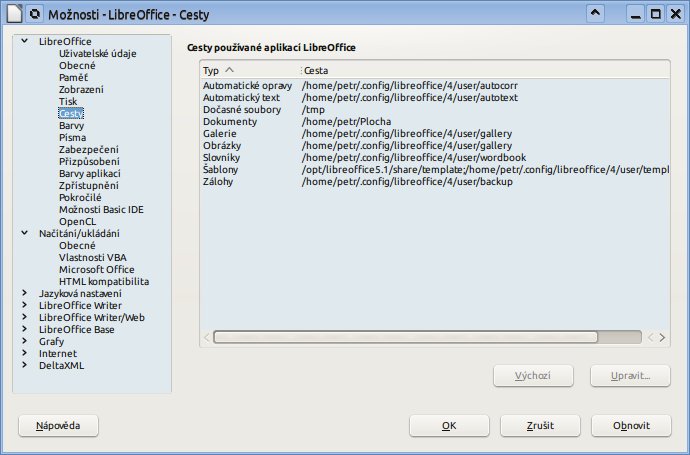The width and height of the screenshot is (690, 455).
Task: Select Zpřístupnění in the tree
Action: click(89, 185)
